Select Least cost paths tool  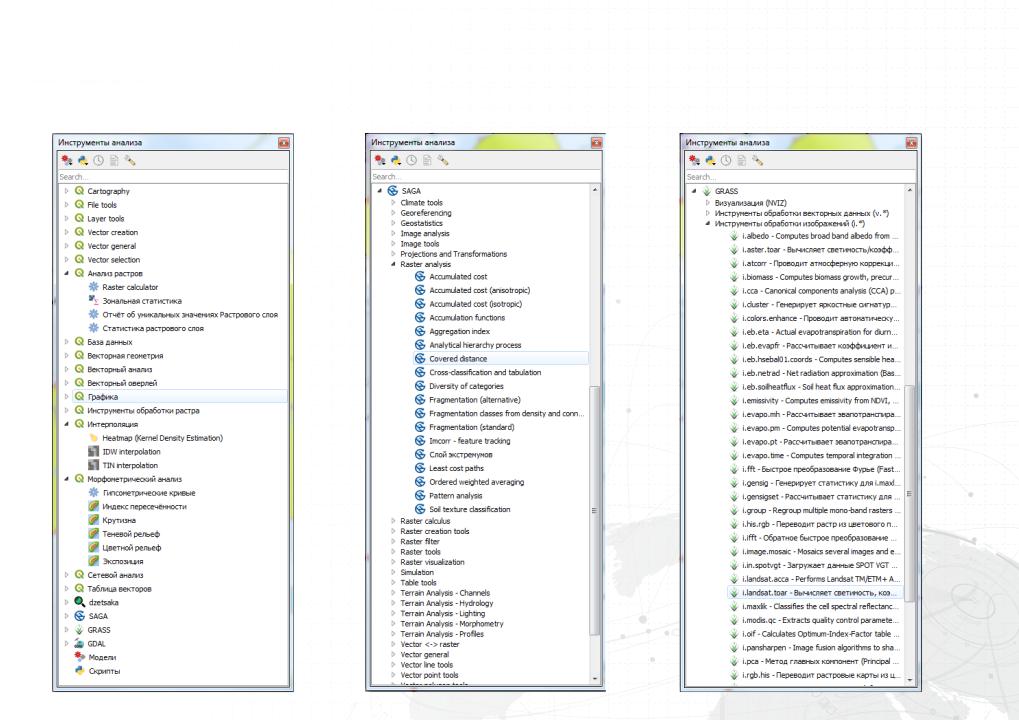pyautogui.click(x=456, y=469)
